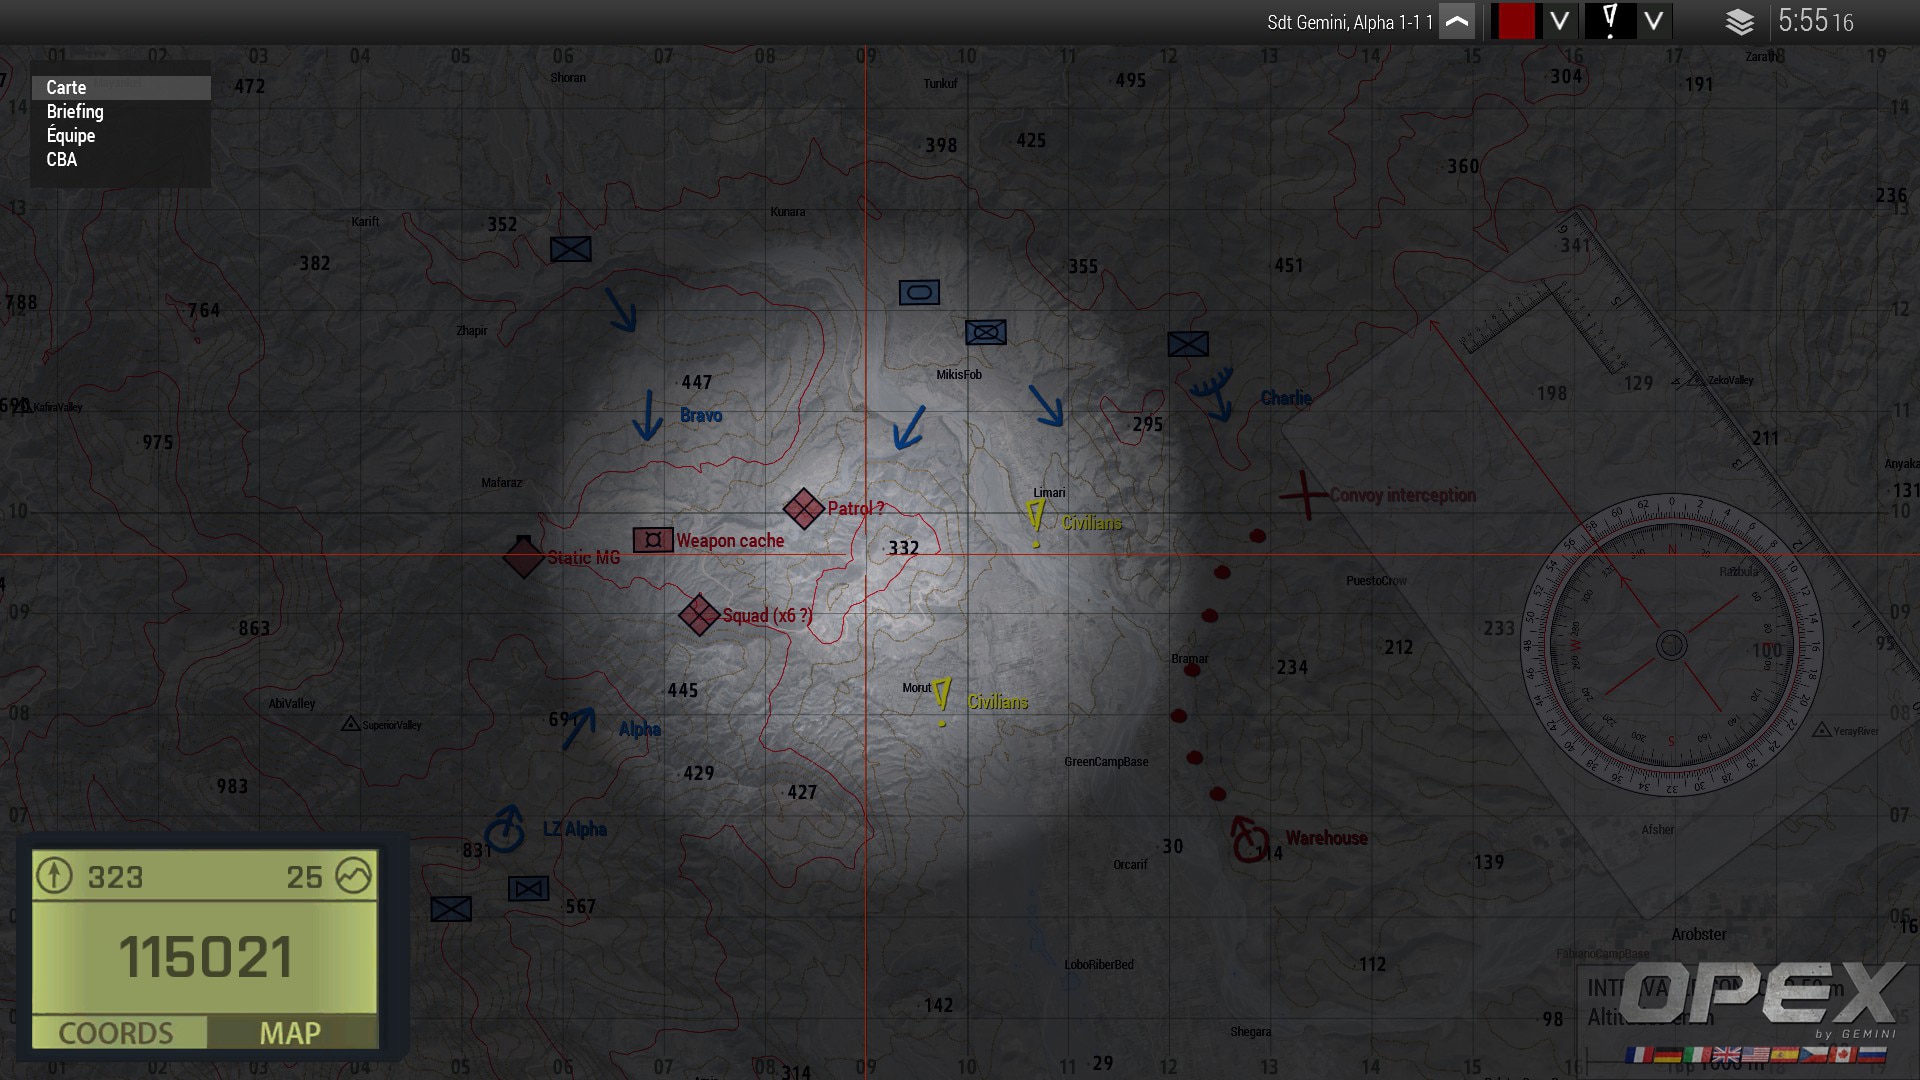Click the compass center on map
Image resolution: width=1920 pixels, height=1080 pixels.
(x=1671, y=645)
